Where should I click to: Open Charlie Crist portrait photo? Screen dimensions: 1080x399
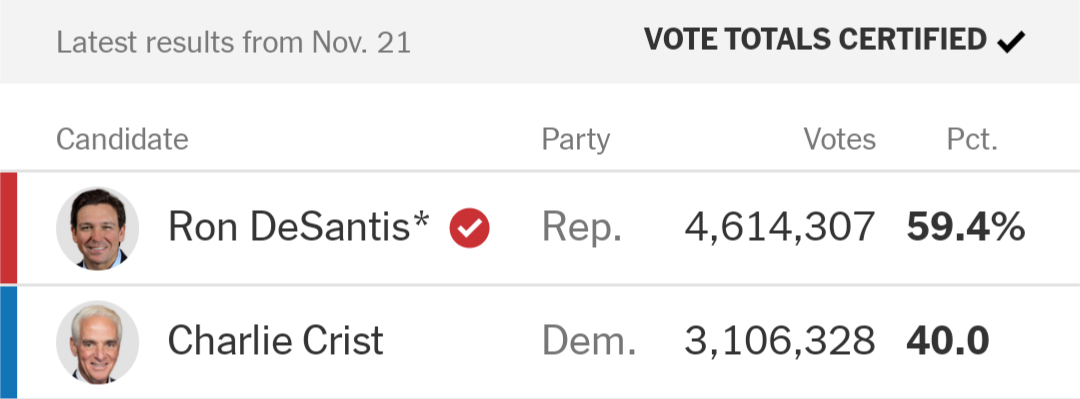tap(98, 342)
